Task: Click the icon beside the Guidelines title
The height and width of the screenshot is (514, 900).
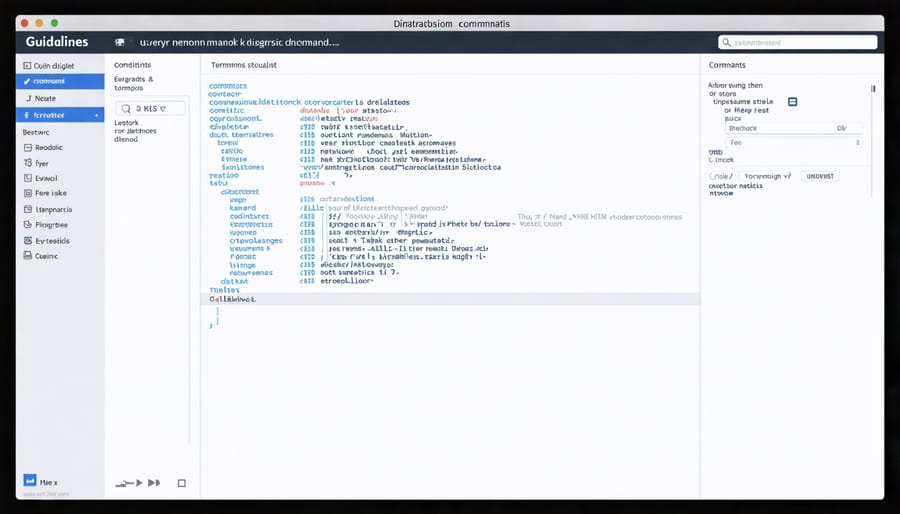Action: click(x=119, y=42)
